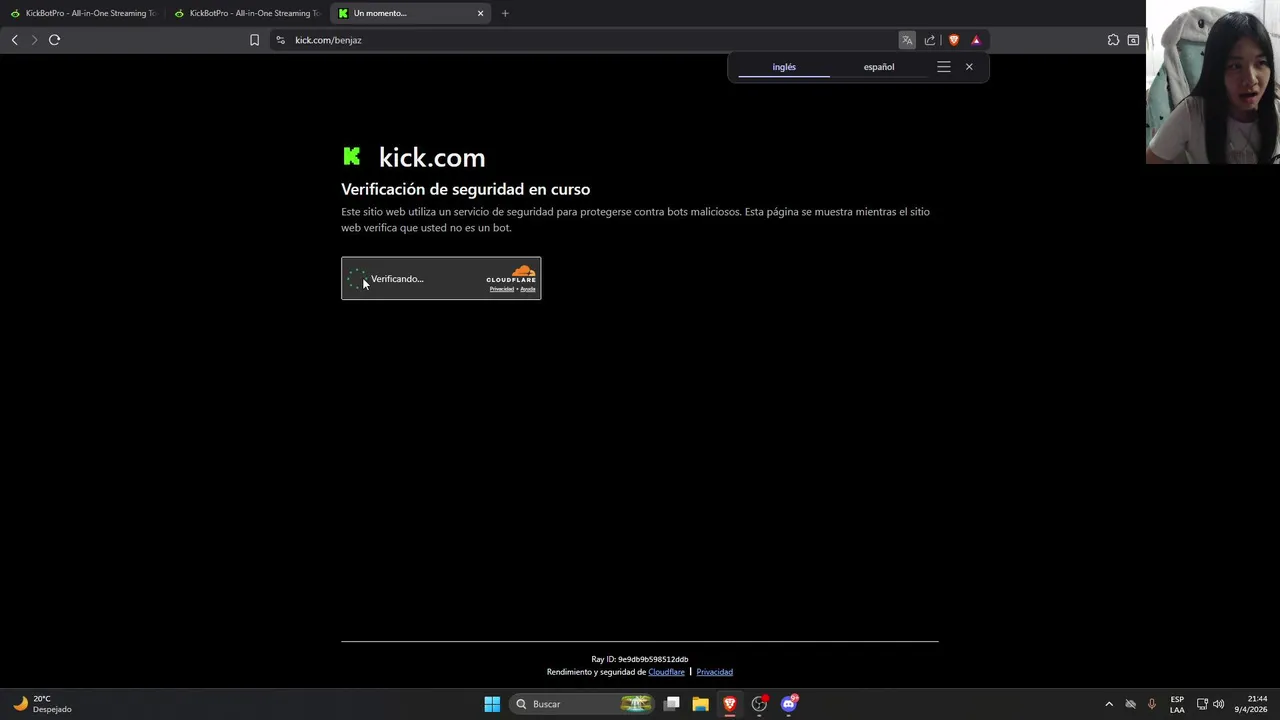Screen dimensions: 1280x720
Task: Select the inglés translation tab
Action: (x=784, y=67)
